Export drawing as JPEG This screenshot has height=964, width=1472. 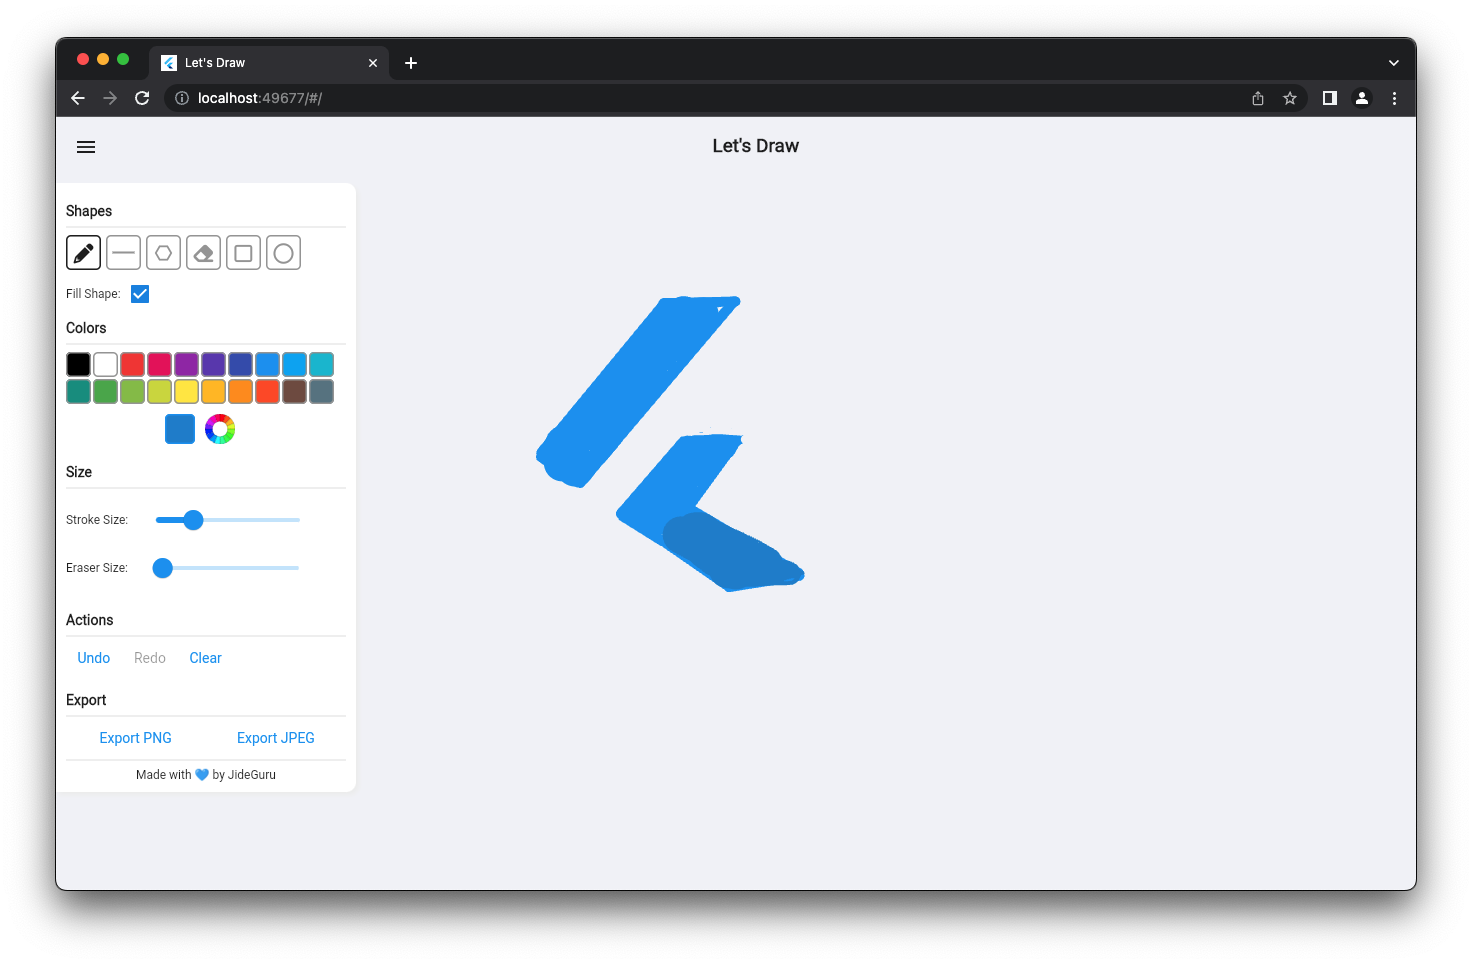[x=276, y=738]
